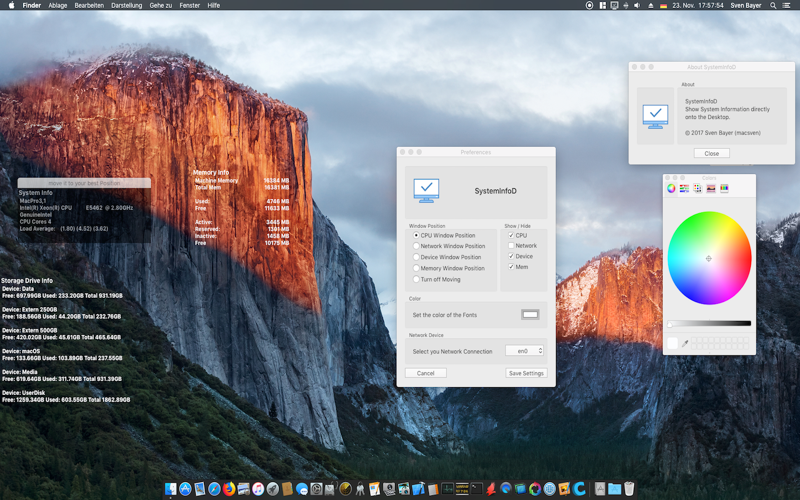The image size is (800, 500).
Task: Open System Preferences from the Dock
Action: click(x=316, y=489)
